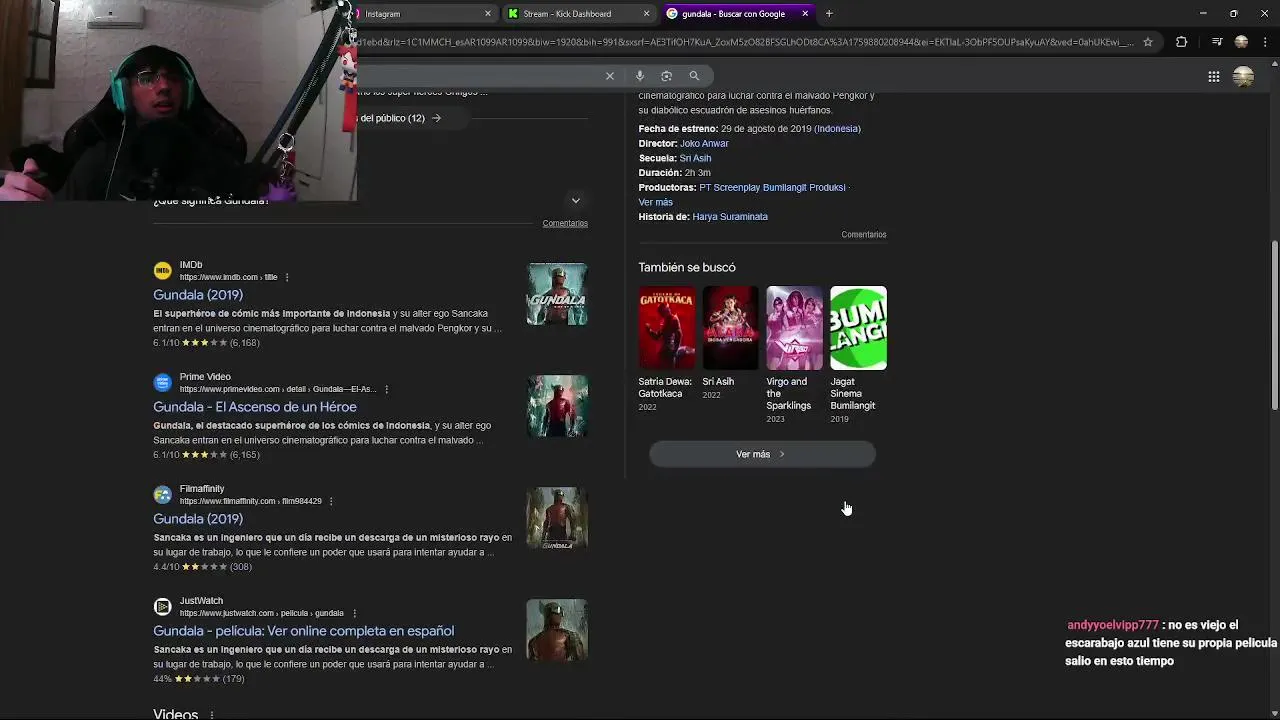
Task: Open more options for Filmaffinity result
Action: pyautogui.click(x=331, y=501)
